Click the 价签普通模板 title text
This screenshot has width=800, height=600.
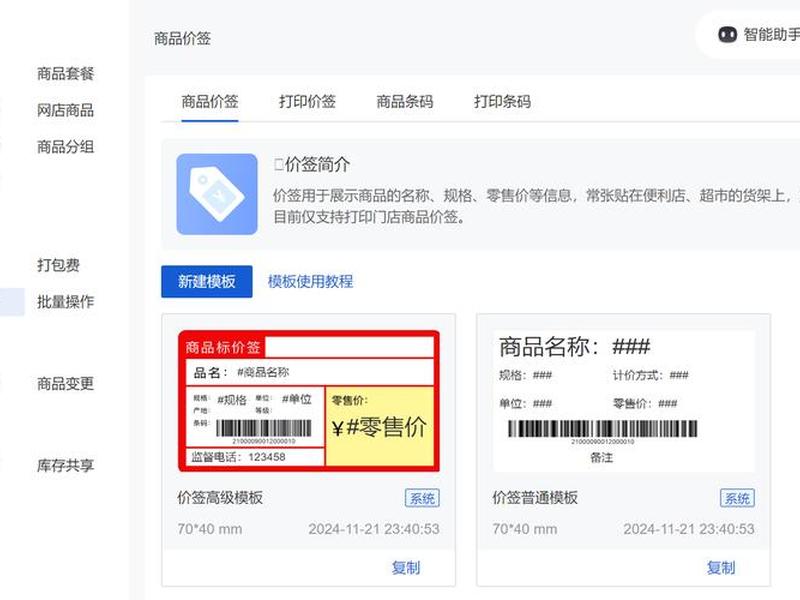point(535,497)
